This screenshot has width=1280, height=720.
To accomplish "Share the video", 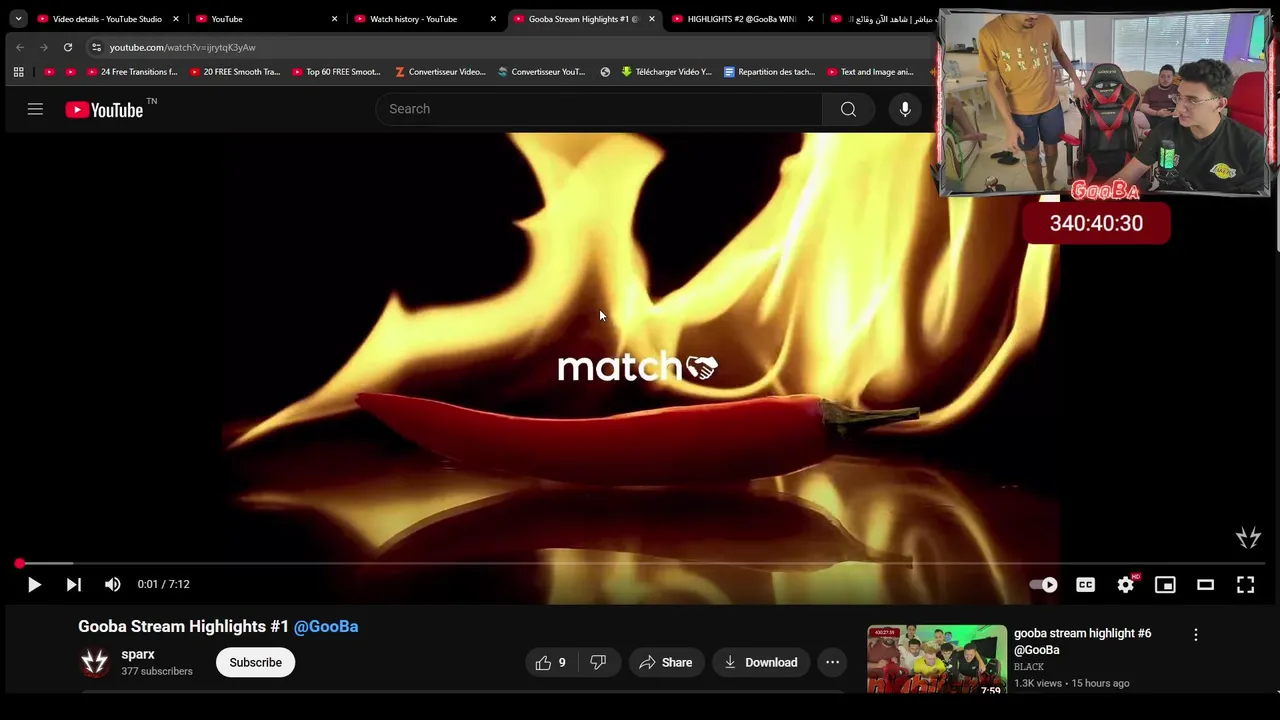I will (666, 662).
